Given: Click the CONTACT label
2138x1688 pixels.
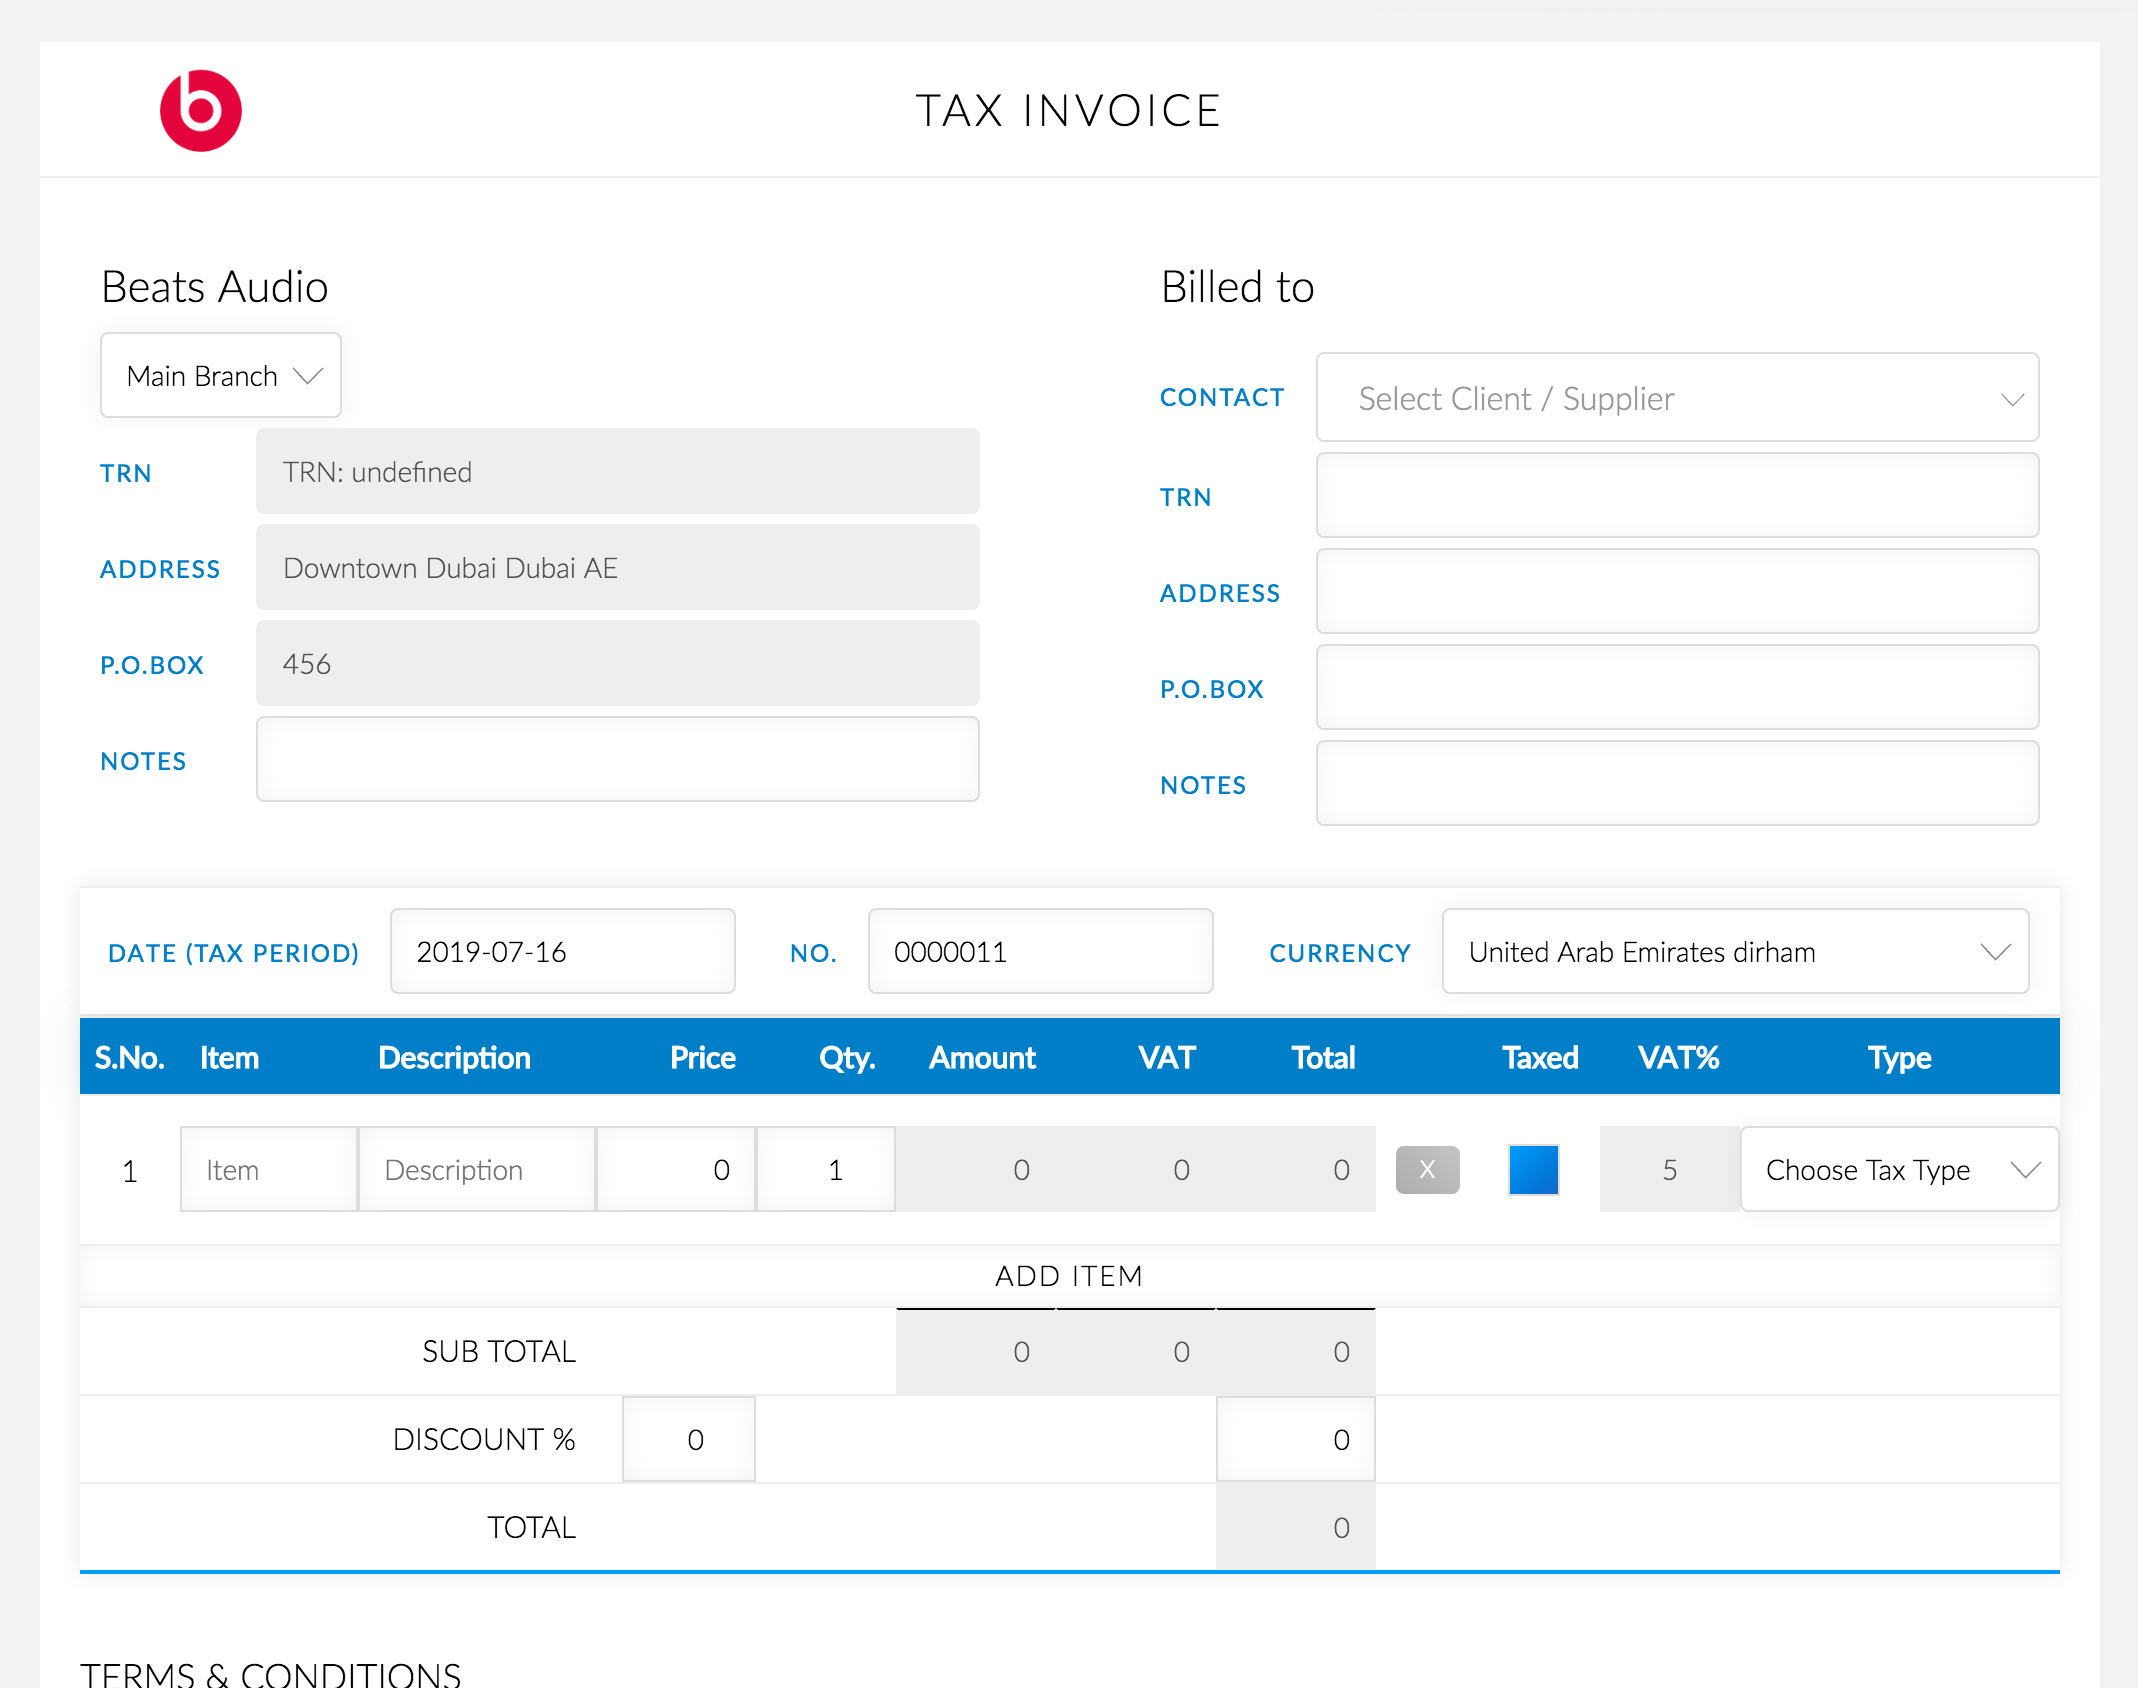Looking at the screenshot, I should pos(1222,397).
